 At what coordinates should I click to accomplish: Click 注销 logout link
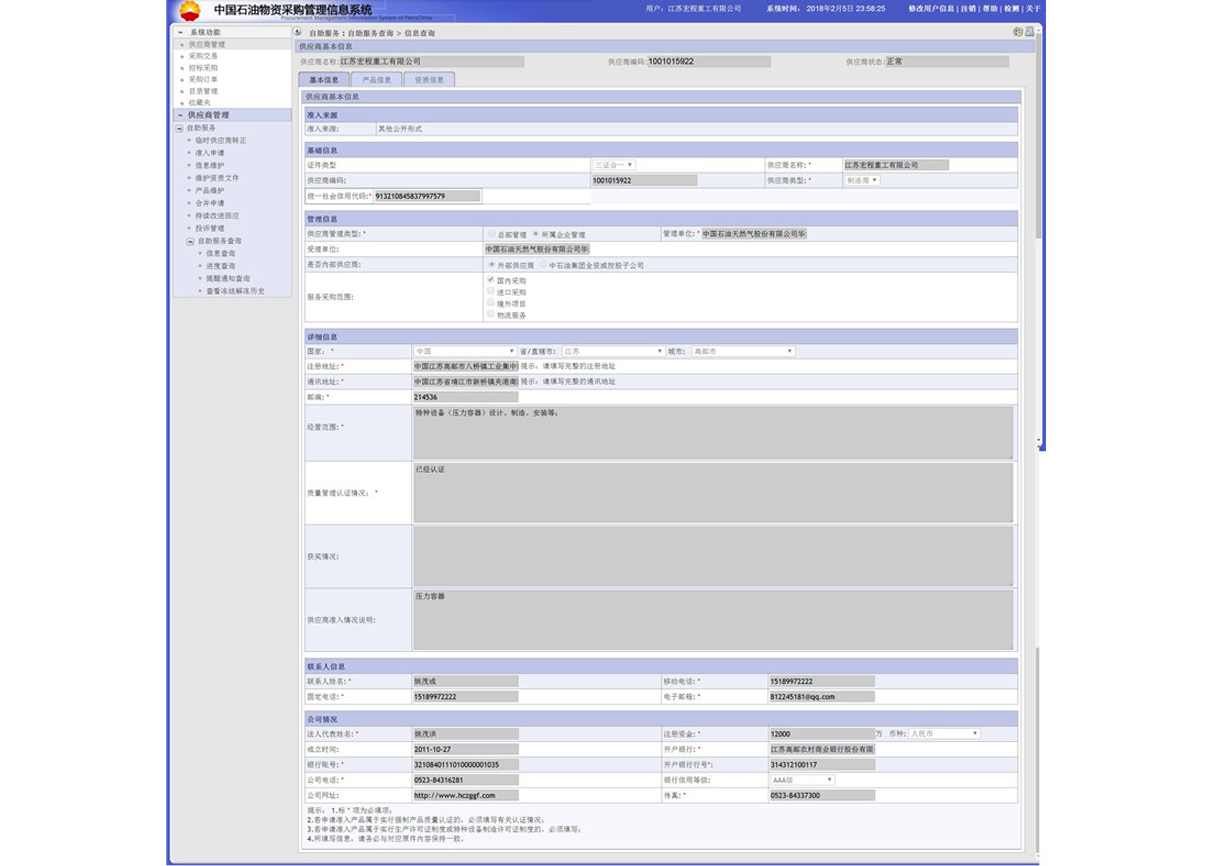pyautogui.click(x=967, y=8)
